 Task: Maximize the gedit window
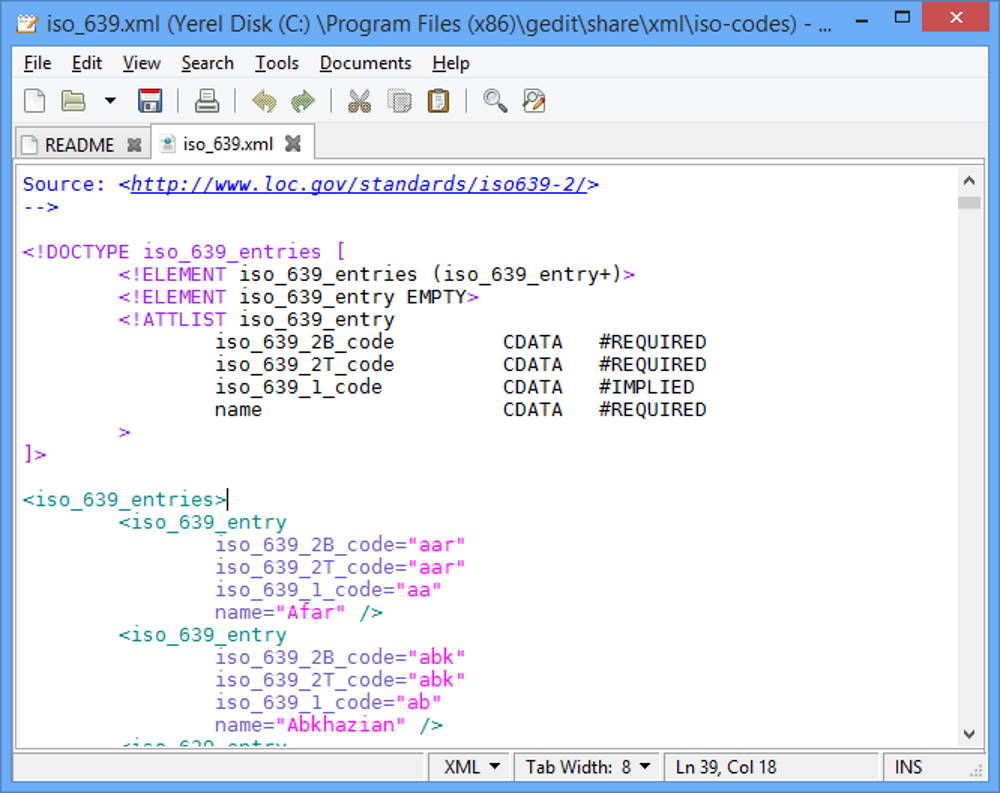point(902,18)
